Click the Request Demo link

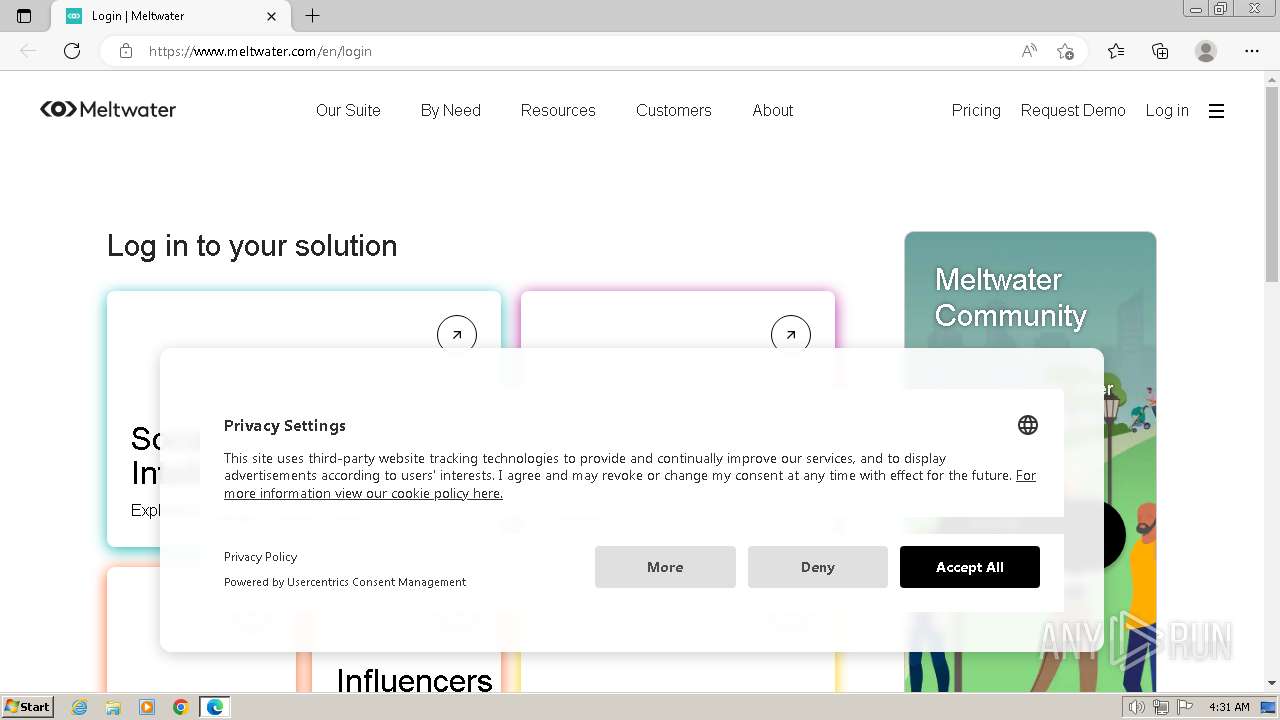[x=1073, y=111]
